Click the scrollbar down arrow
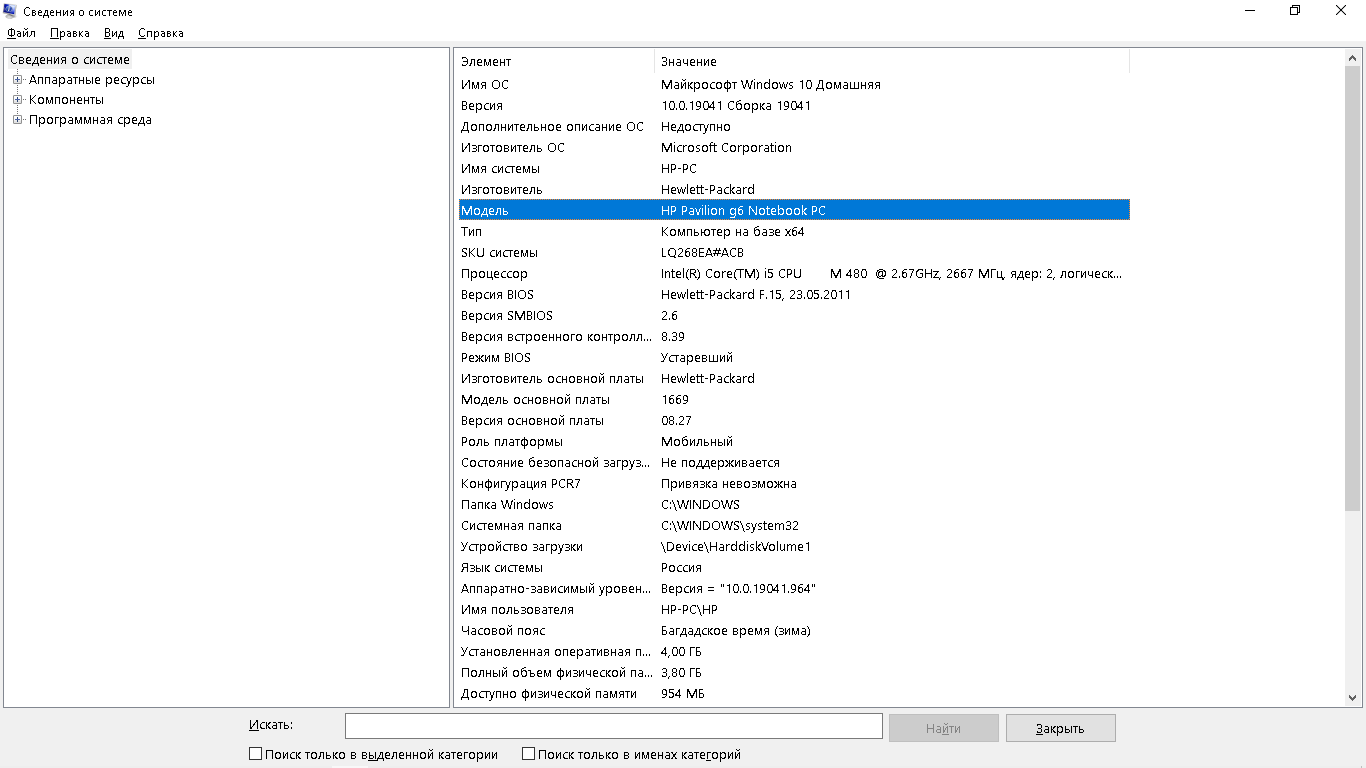The height and width of the screenshot is (768, 1366). [x=1353, y=697]
